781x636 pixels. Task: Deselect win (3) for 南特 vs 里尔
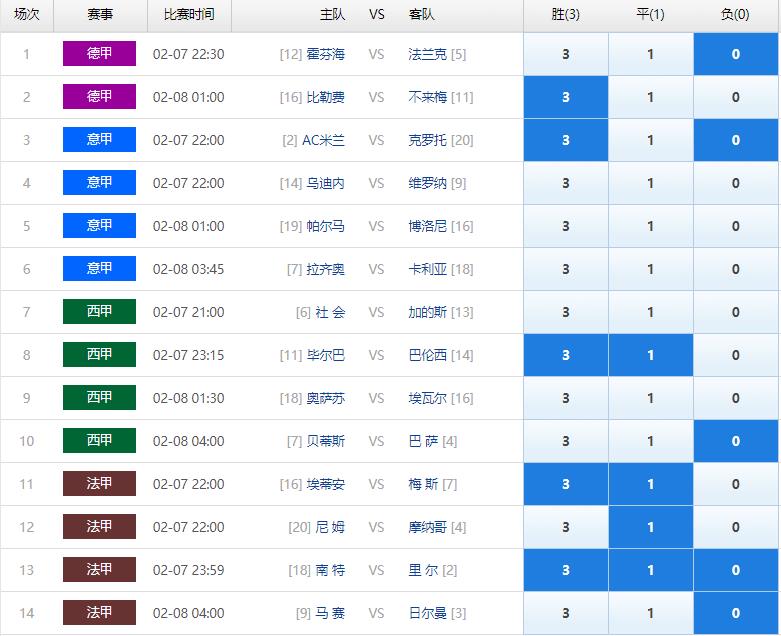[x=566, y=570]
